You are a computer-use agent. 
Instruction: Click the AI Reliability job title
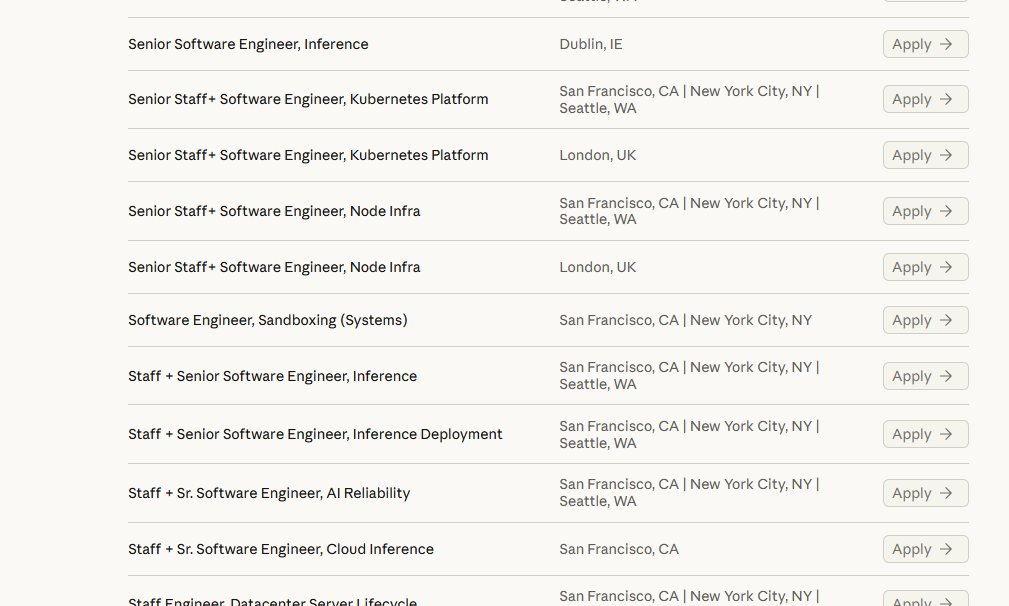pos(269,493)
